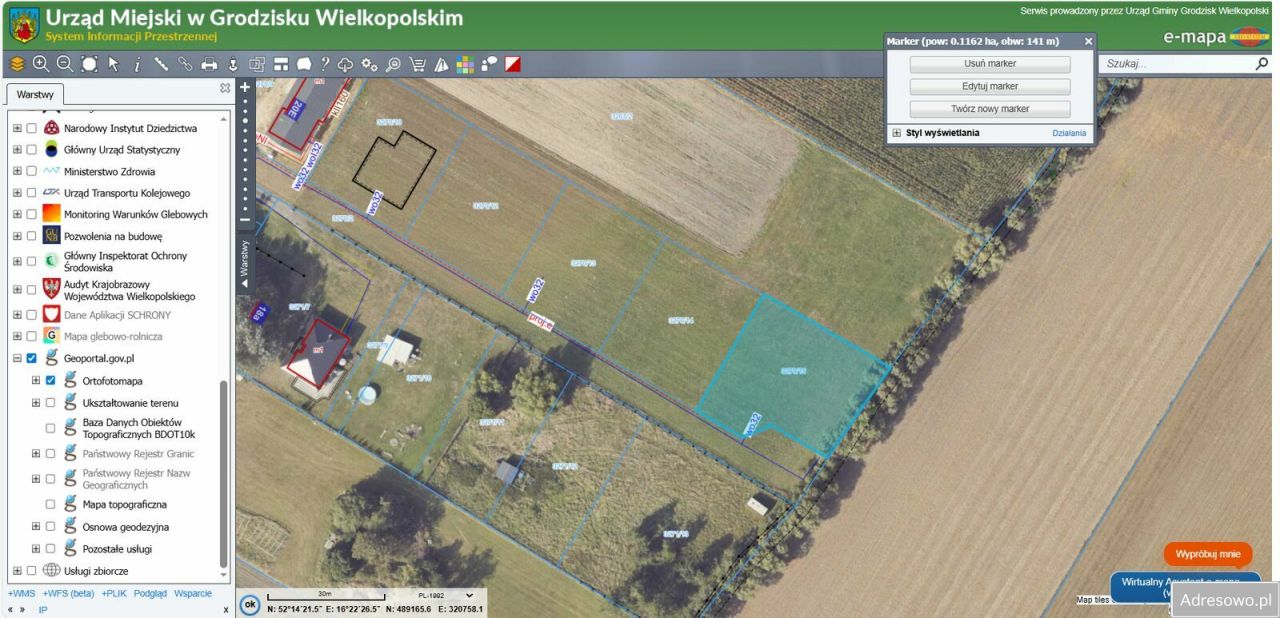The image size is (1280, 618).
Task: Click the colored grid palette icon
Action: tap(465, 64)
